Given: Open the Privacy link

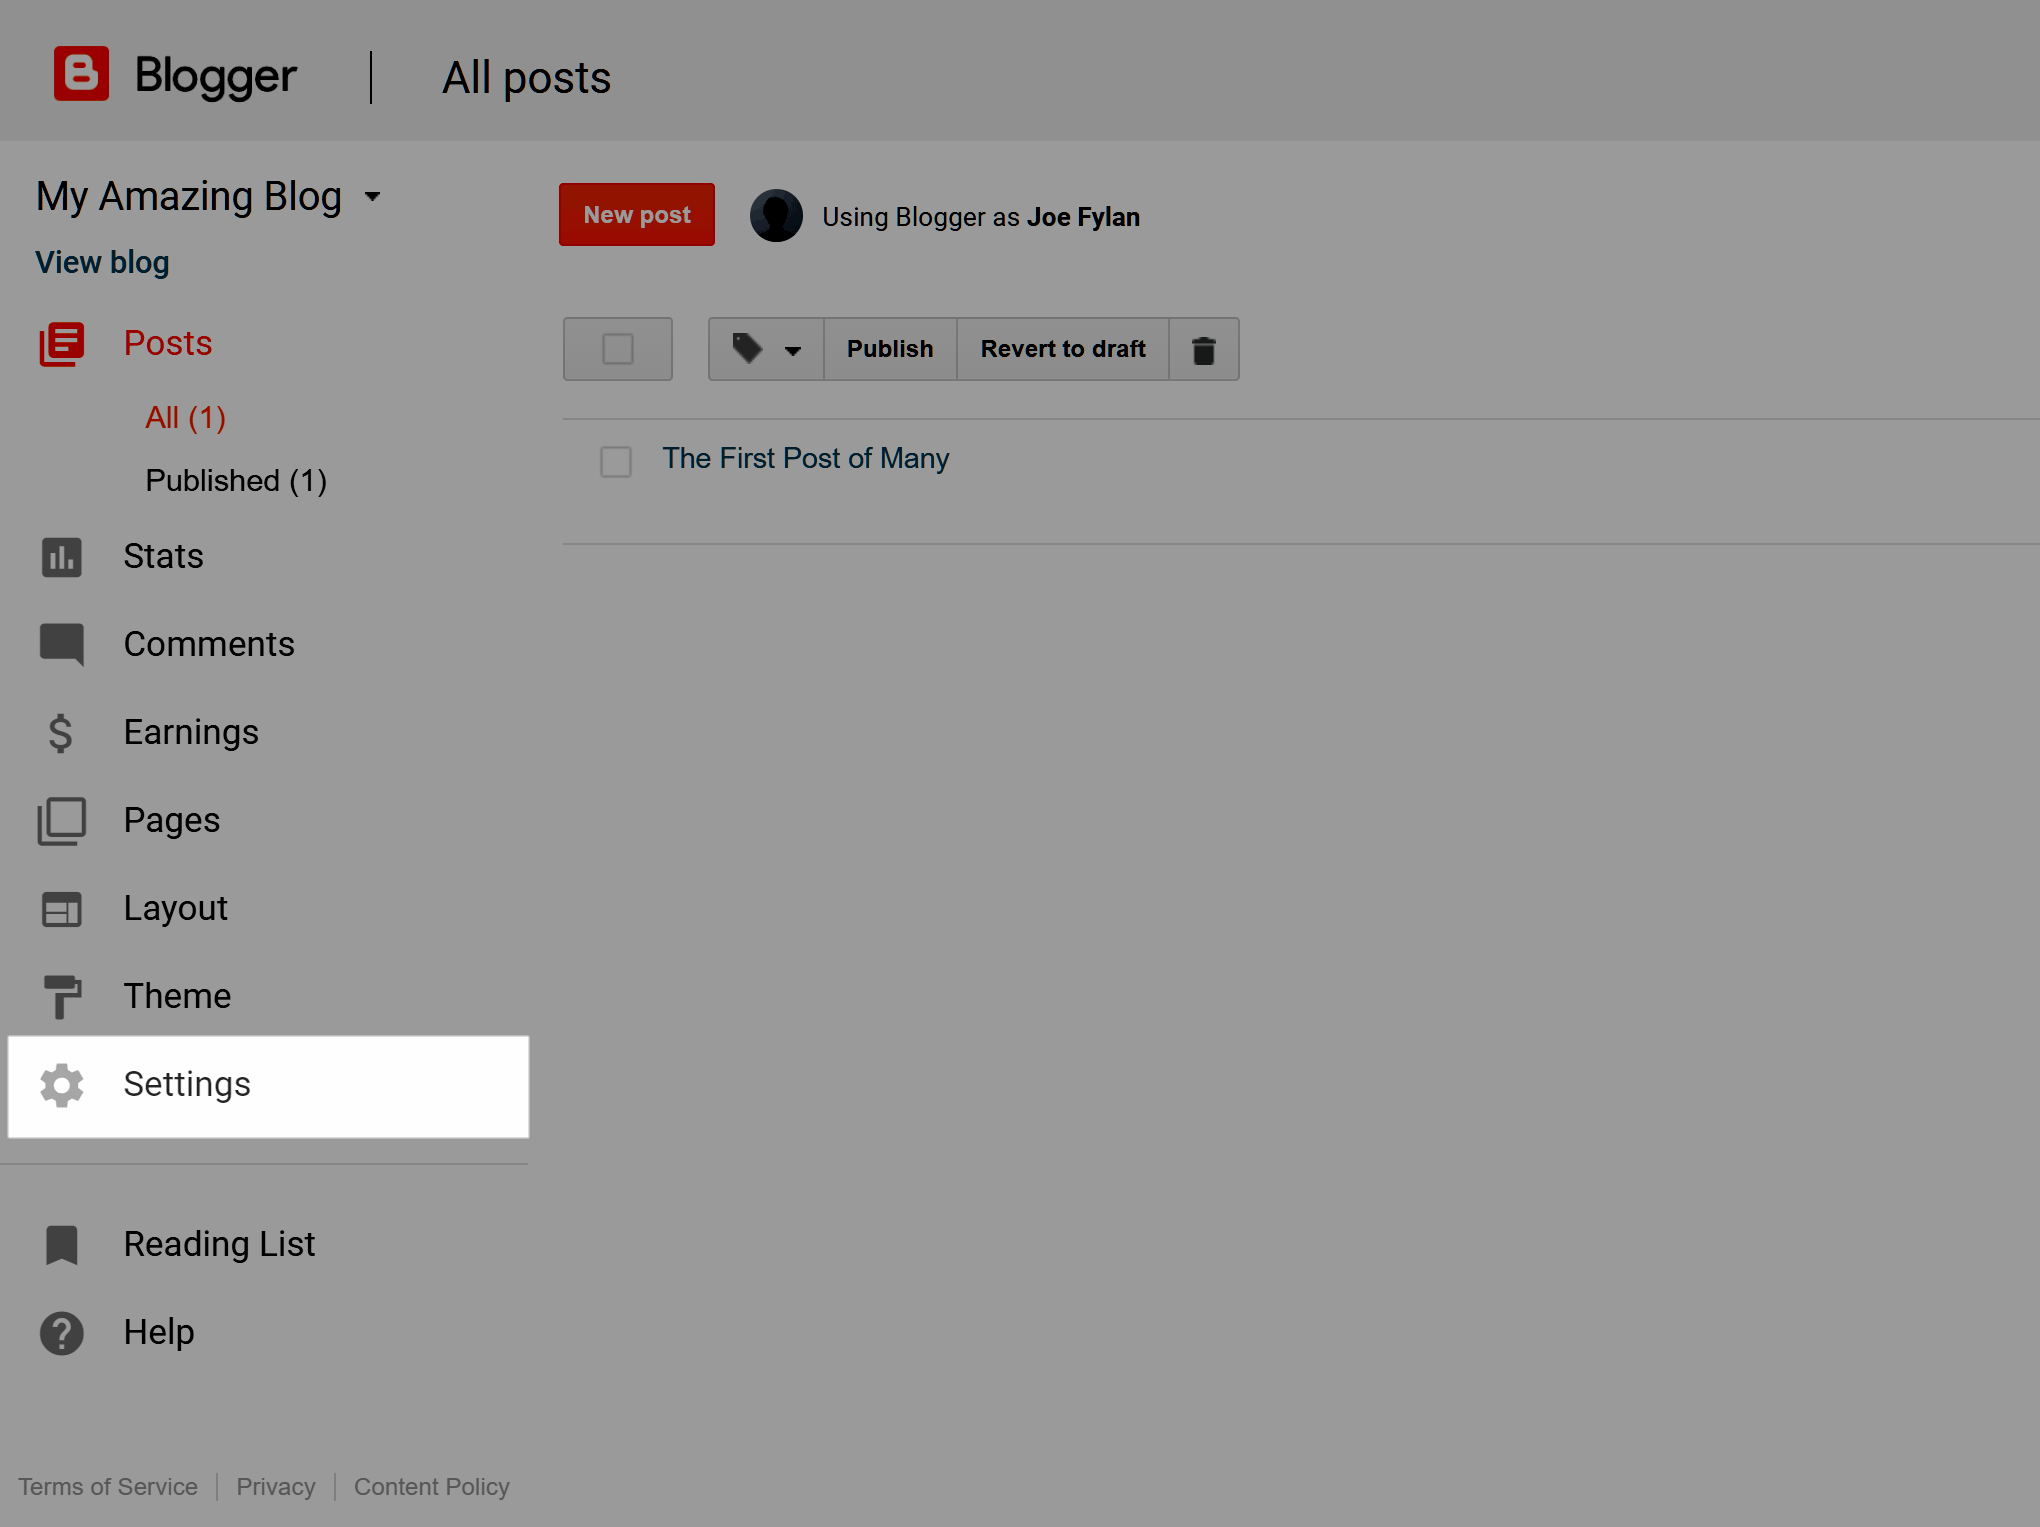Looking at the screenshot, I should pos(276,1487).
